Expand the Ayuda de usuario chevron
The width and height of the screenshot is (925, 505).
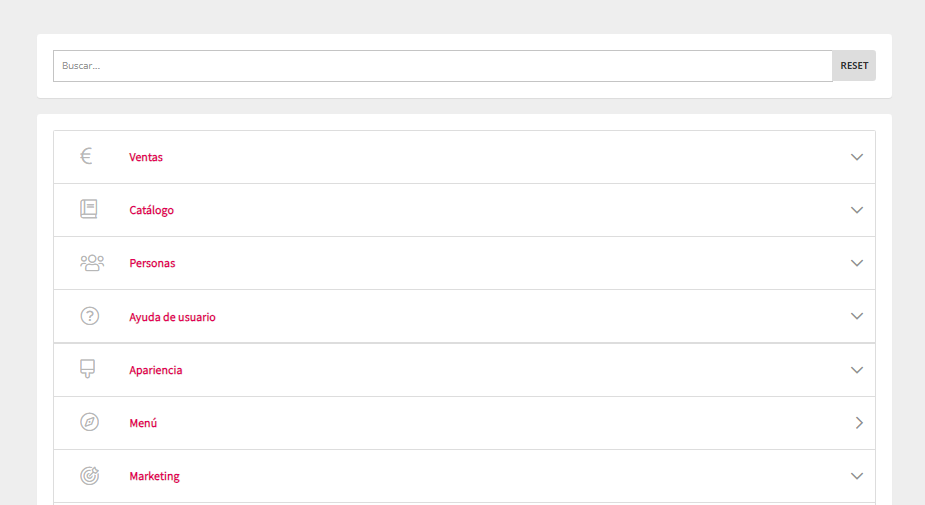857,316
